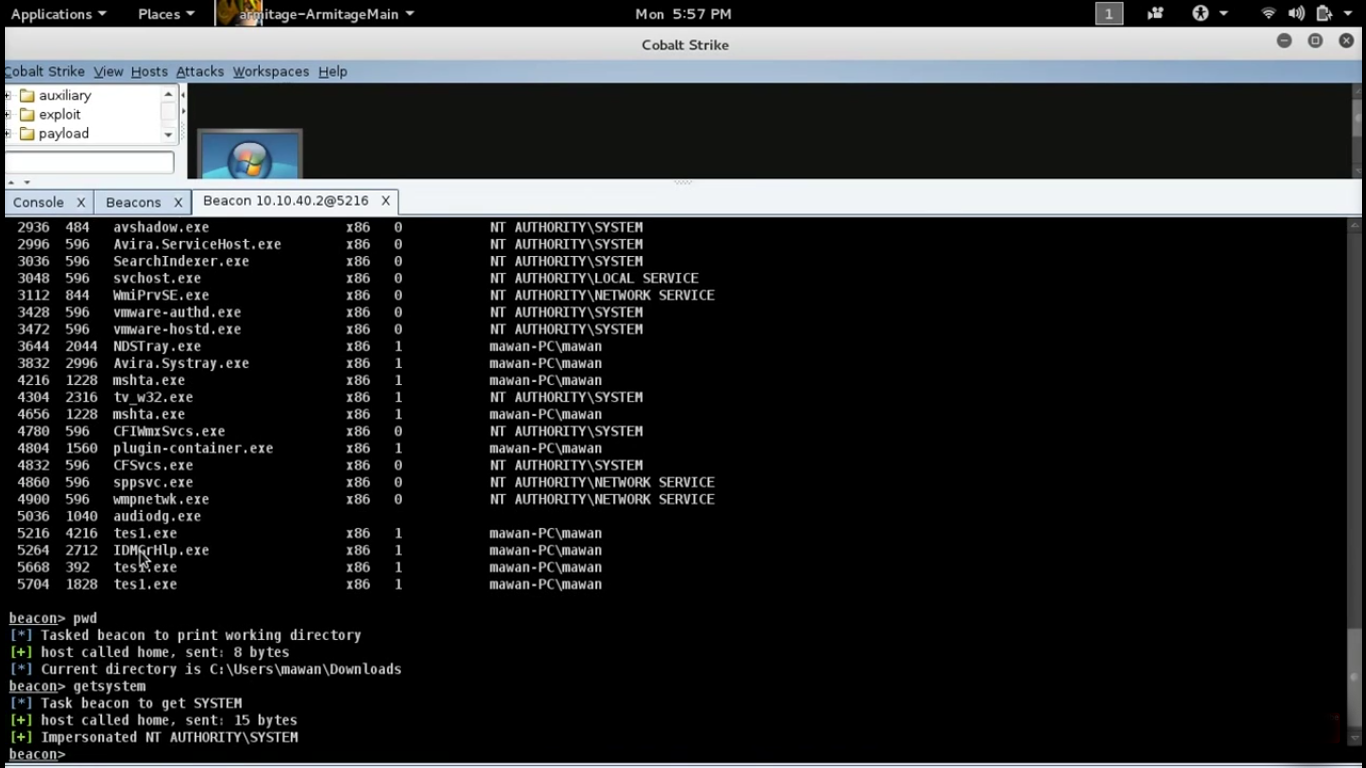Click the target view vertical scrollbar
Image resolution: width=1366 pixels, height=768 pixels.
click(x=1355, y=130)
